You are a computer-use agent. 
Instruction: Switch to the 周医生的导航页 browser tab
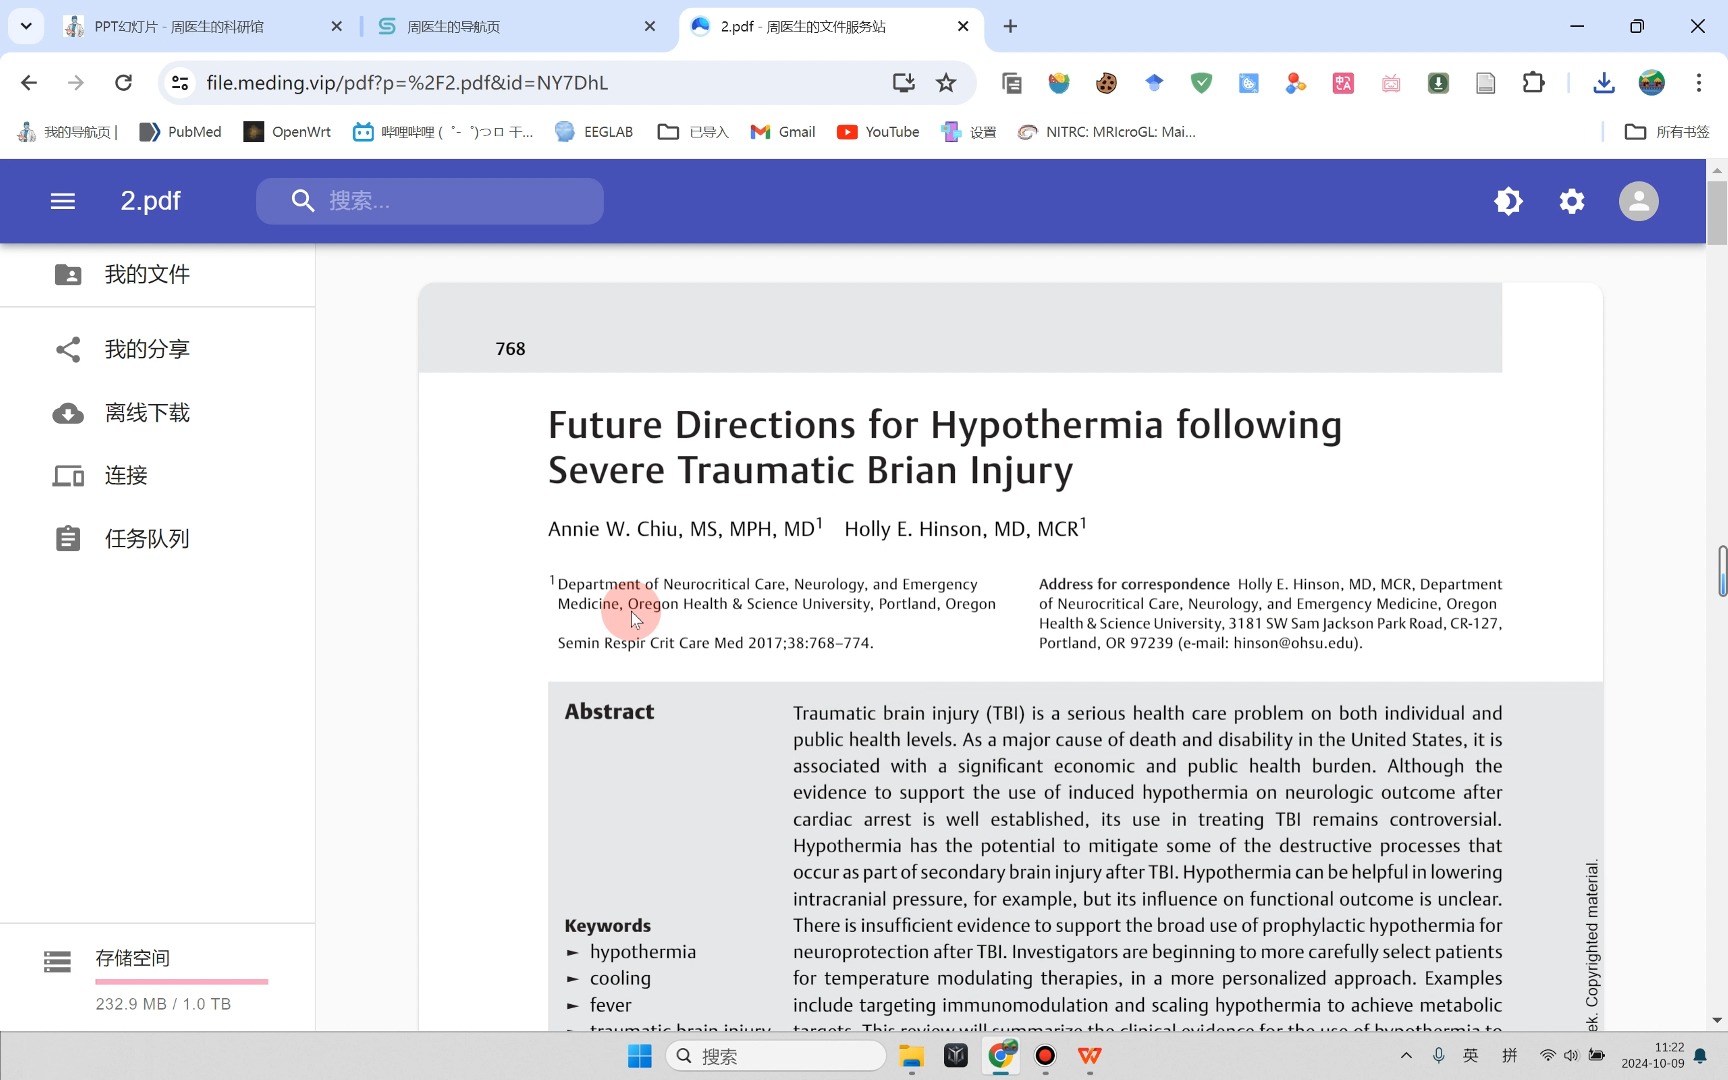pos(510,27)
